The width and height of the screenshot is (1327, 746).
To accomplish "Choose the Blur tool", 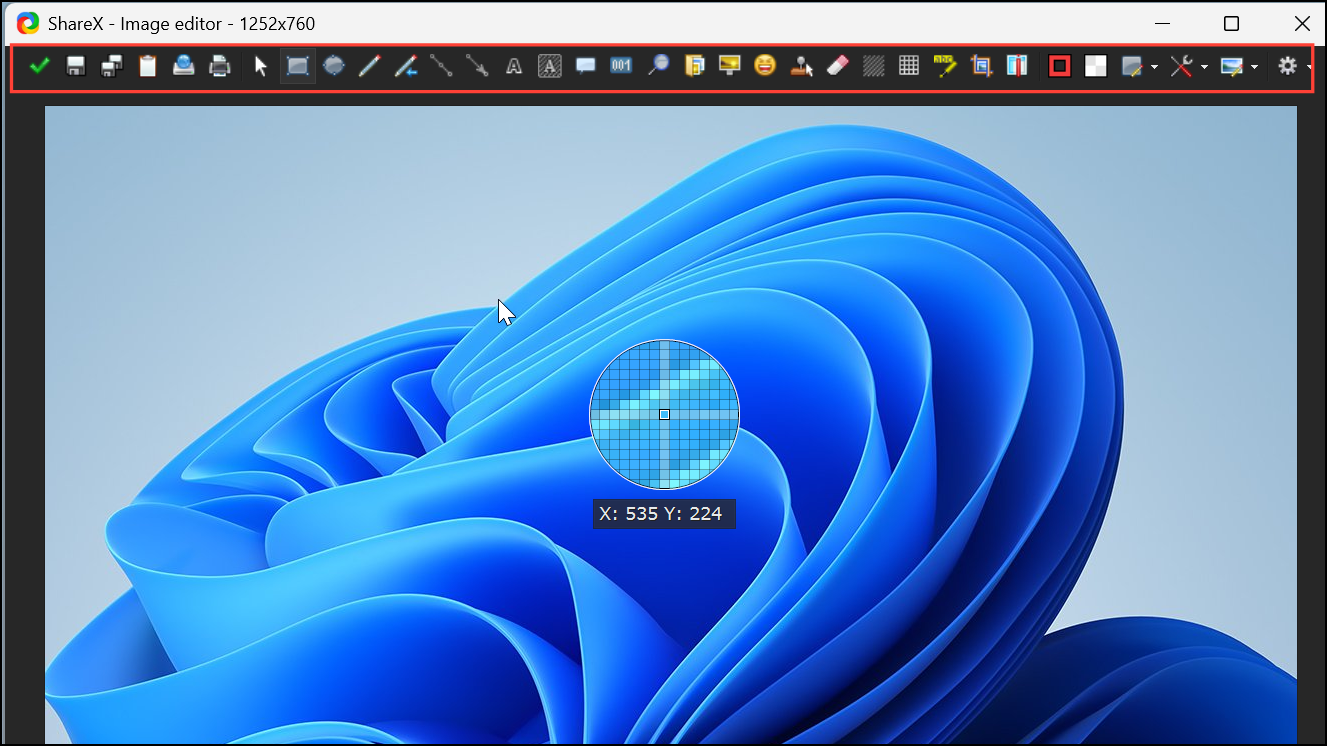I will coord(874,66).
